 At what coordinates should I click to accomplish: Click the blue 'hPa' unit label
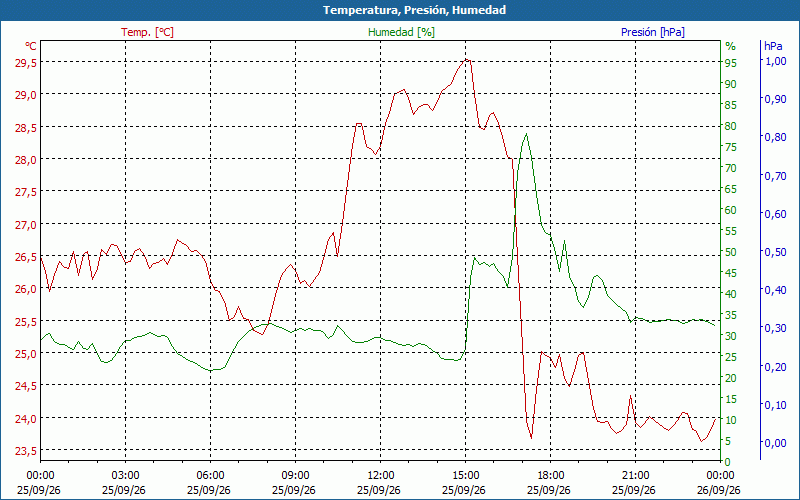773,46
